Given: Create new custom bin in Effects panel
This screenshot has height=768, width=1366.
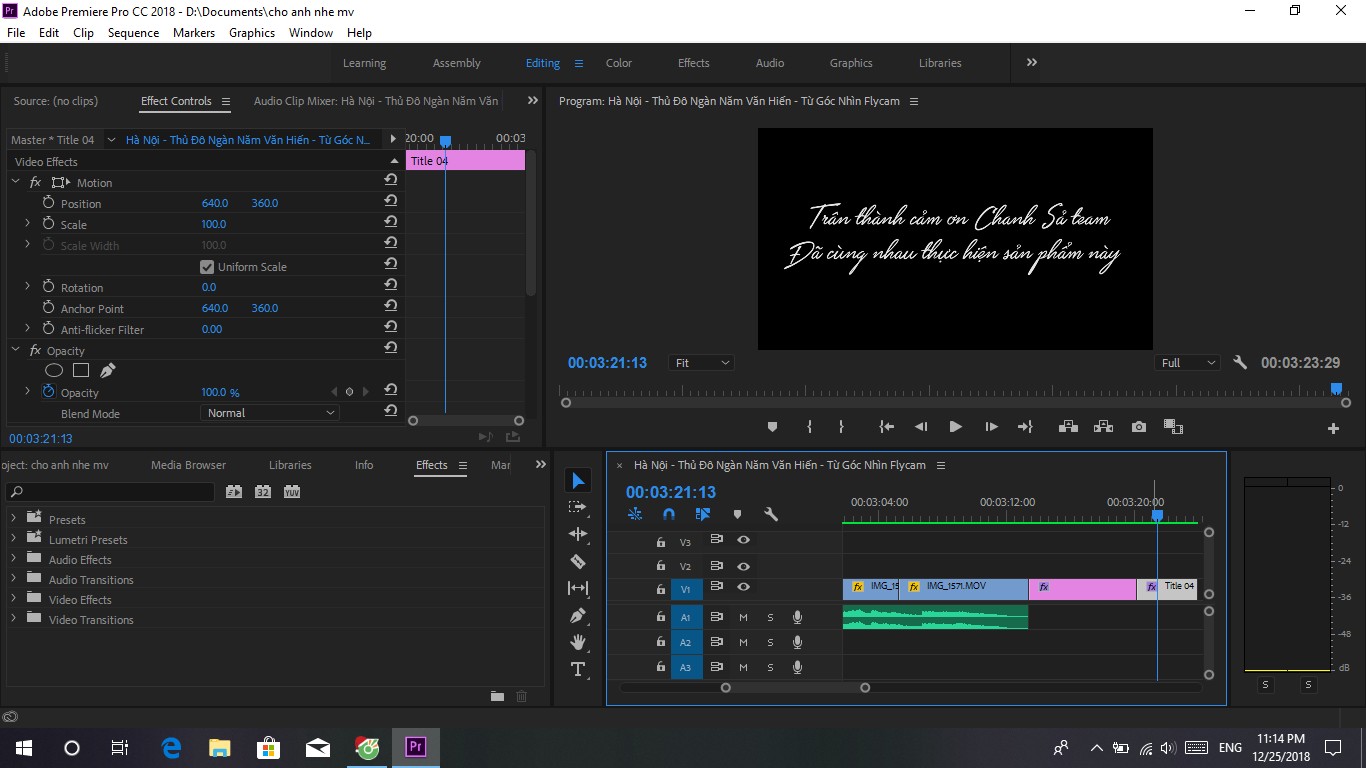Looking at the screenshot, I should [497, 696].
